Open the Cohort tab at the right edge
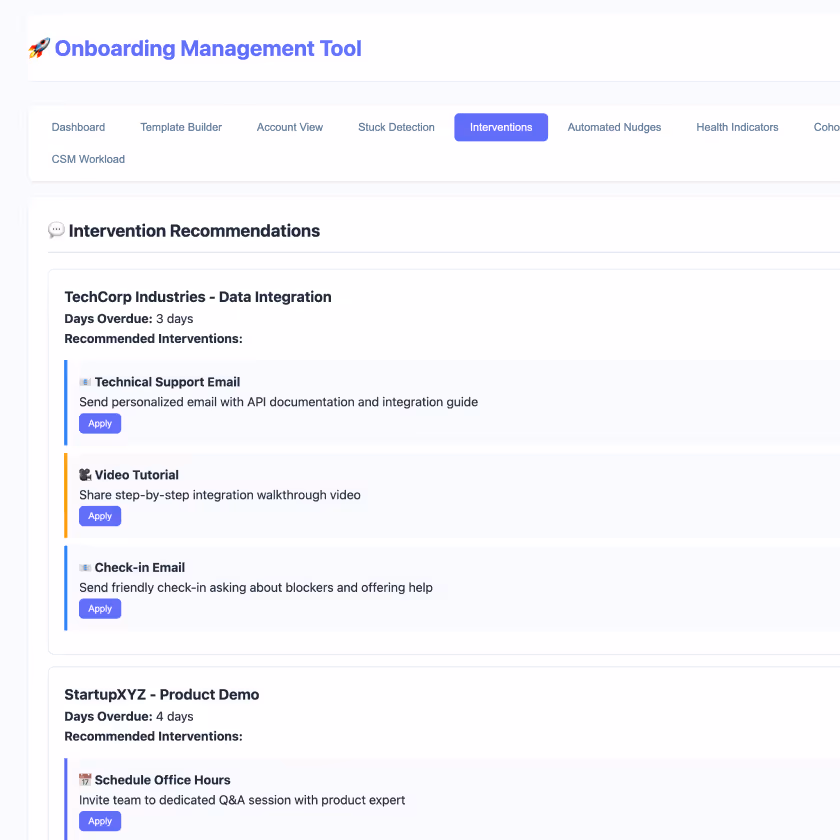This screenshot has height=840, width=840. click(826, 127)
